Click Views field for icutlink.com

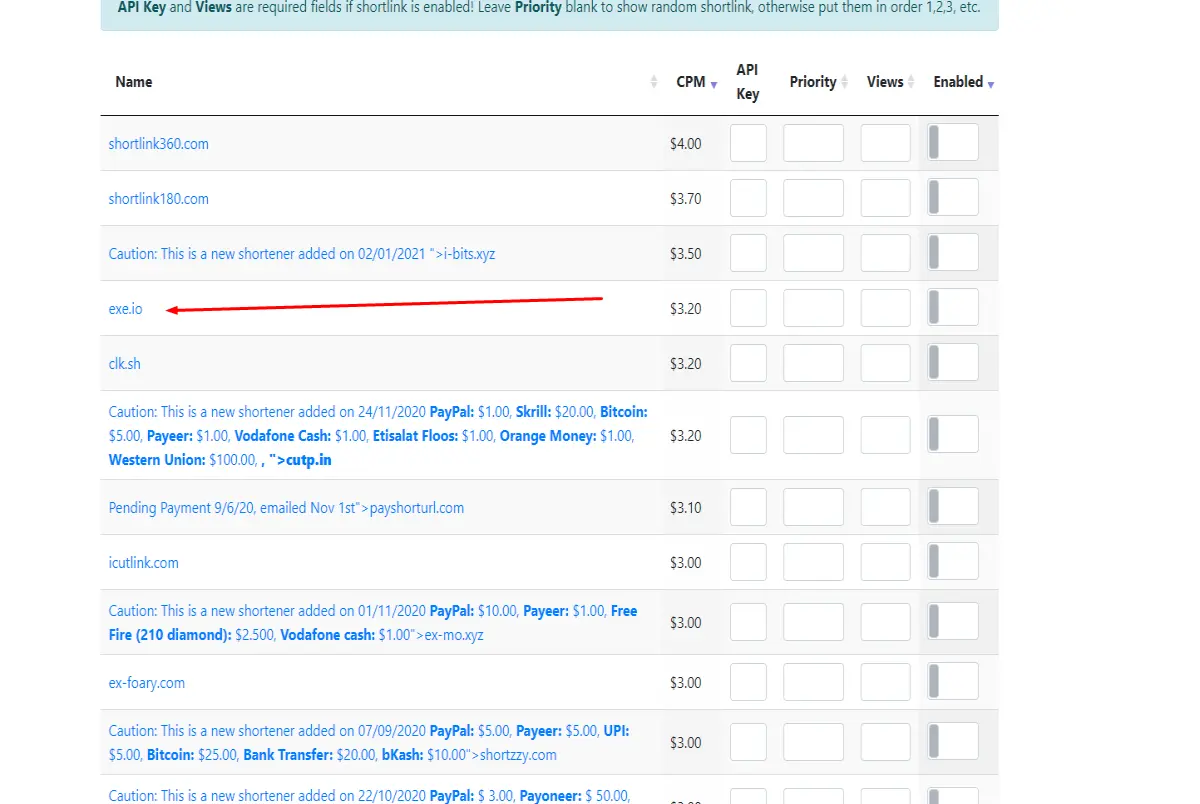(x=886, y=562)
